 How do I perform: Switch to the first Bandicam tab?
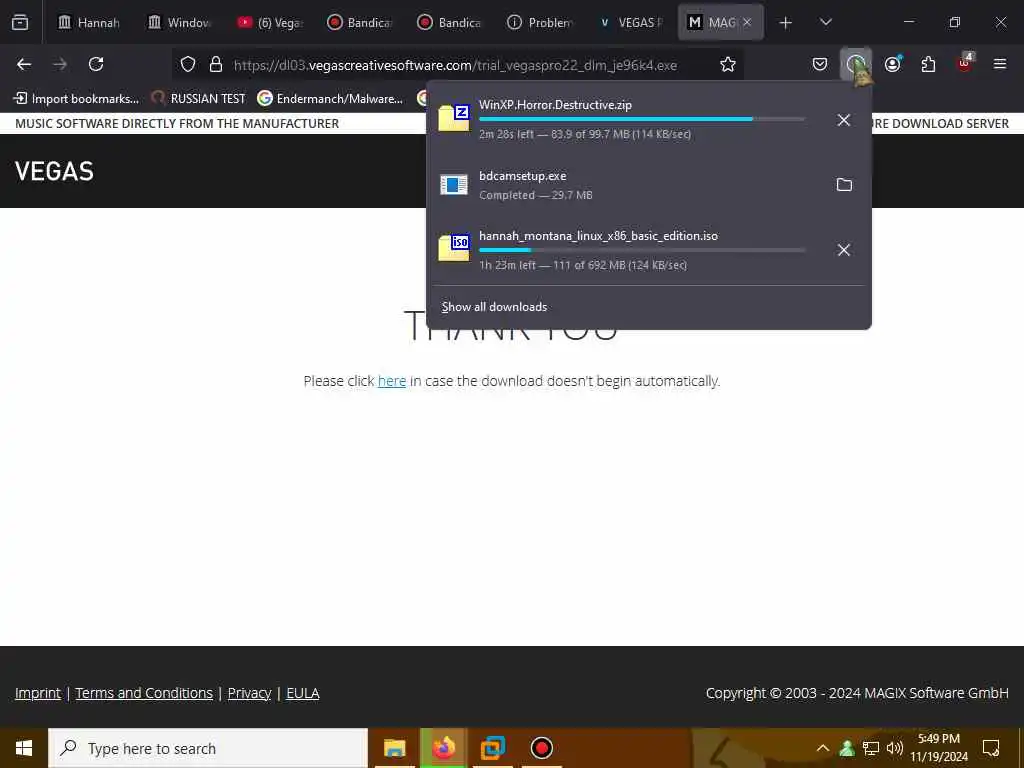(360, 22)
